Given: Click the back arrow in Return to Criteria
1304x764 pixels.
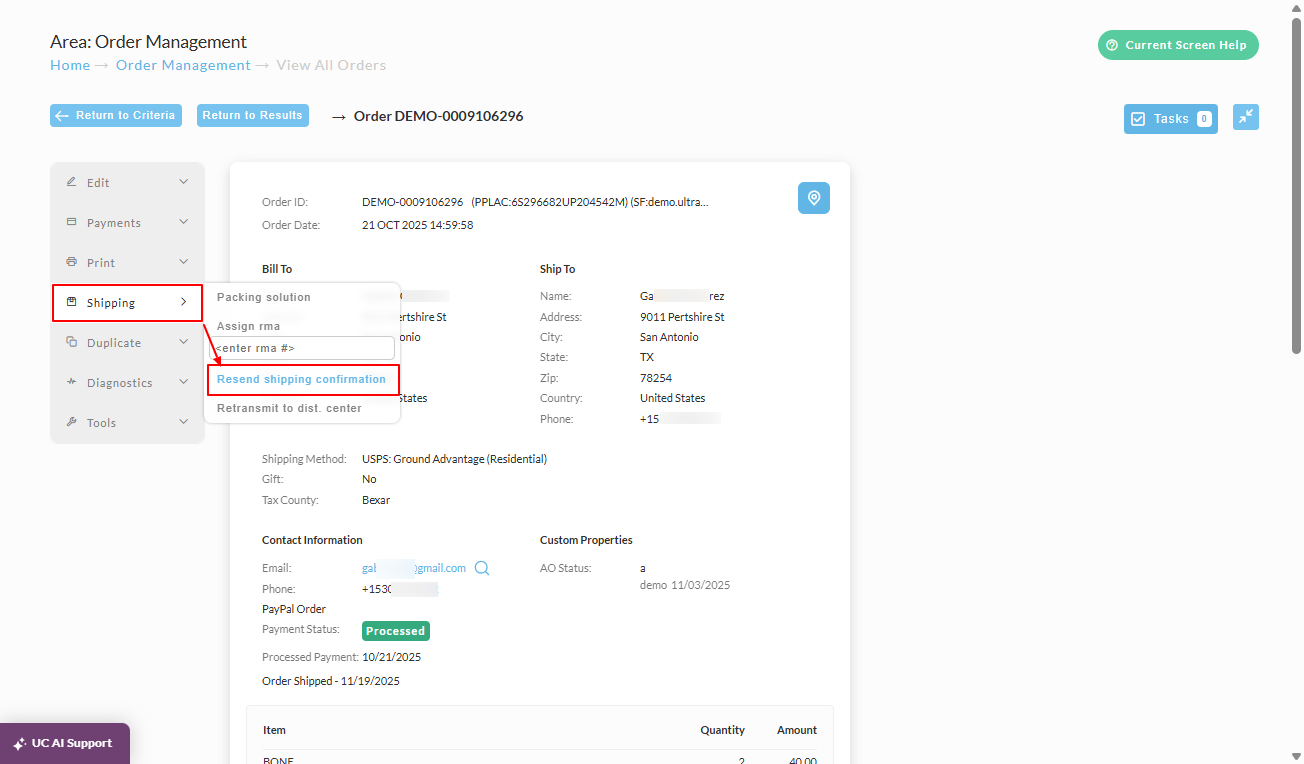Looking at the screenshot, I should pyautogui.click(x=62, y=116).
